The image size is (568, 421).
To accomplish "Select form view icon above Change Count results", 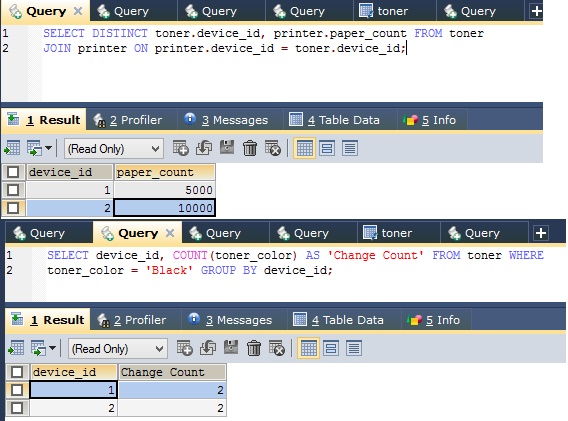I will [x=331, y=348].
